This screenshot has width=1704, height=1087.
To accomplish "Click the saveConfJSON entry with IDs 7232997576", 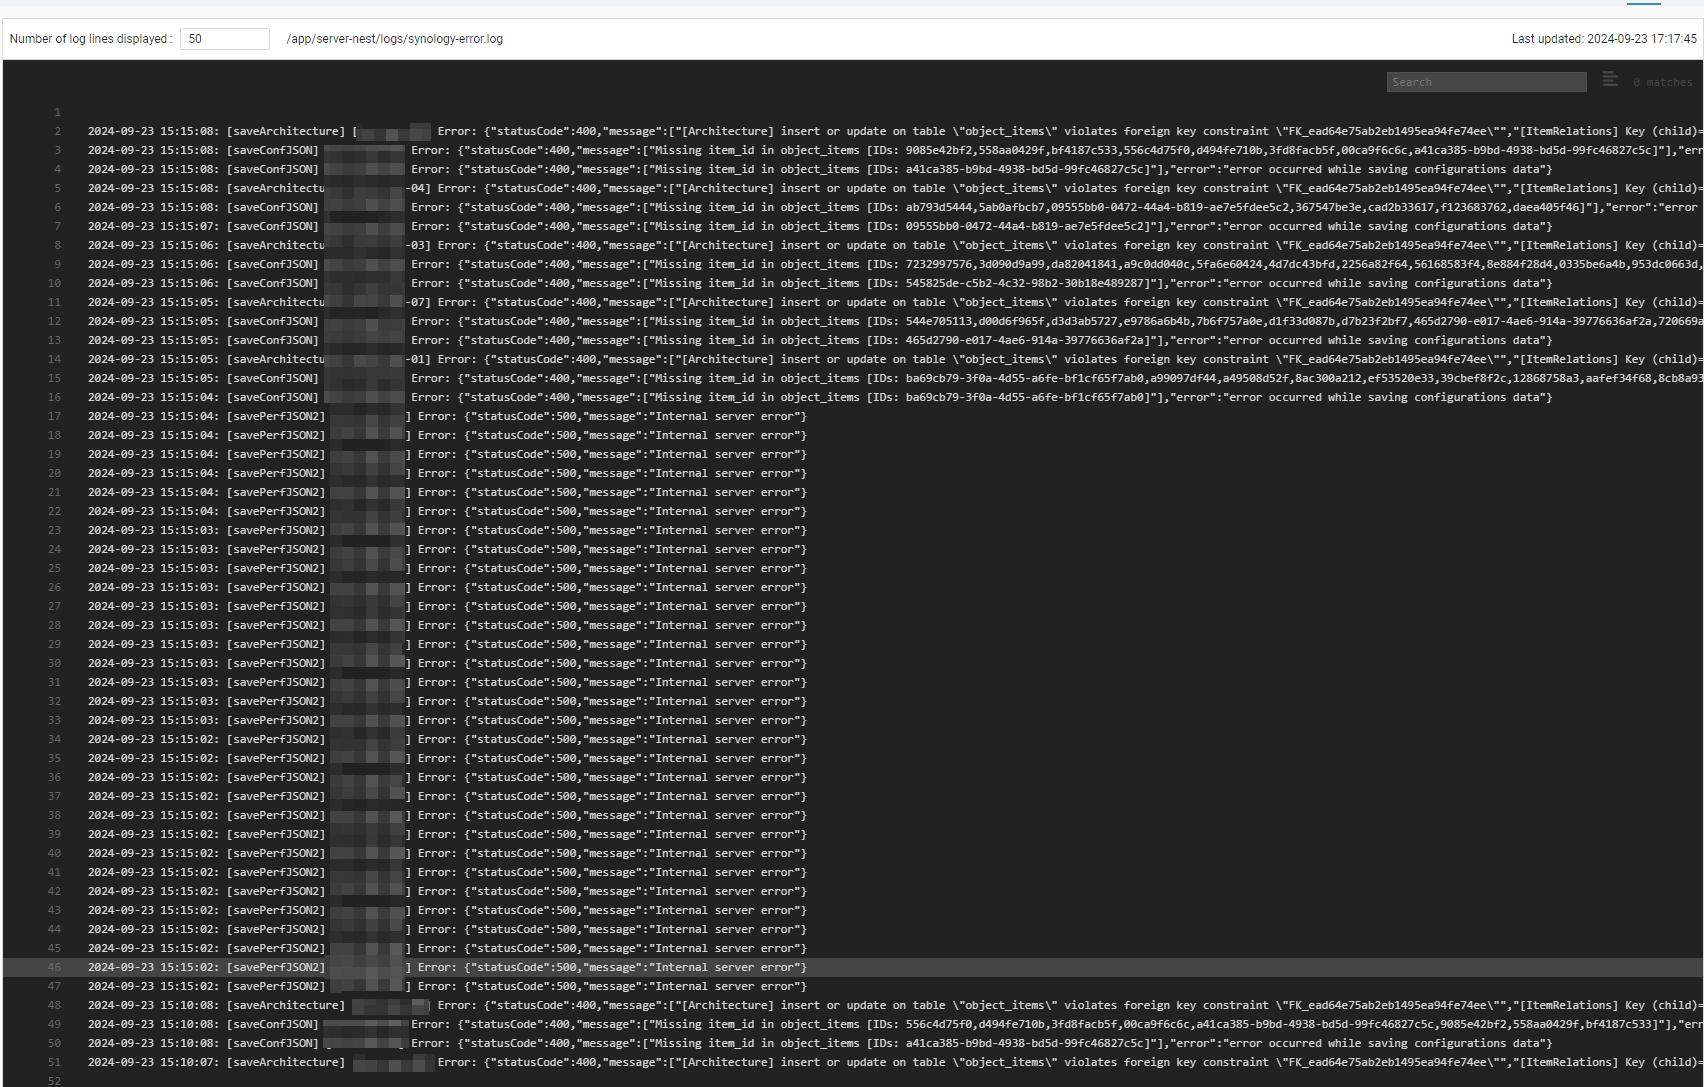I will pos(894,264).
